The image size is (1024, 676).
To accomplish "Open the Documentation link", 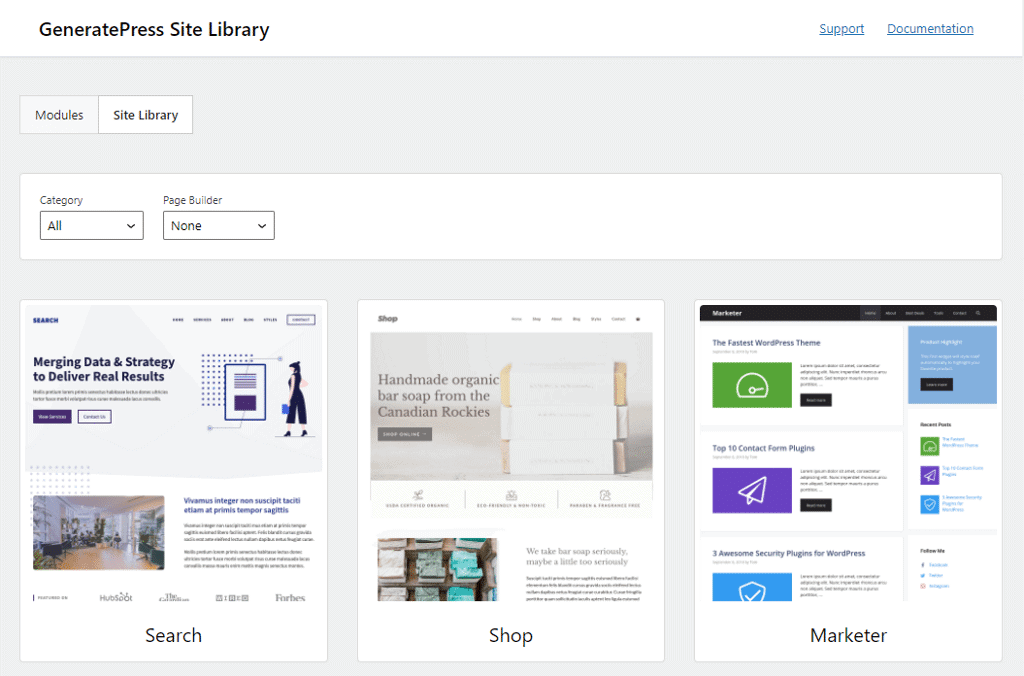I will click(x=930, y=29).
